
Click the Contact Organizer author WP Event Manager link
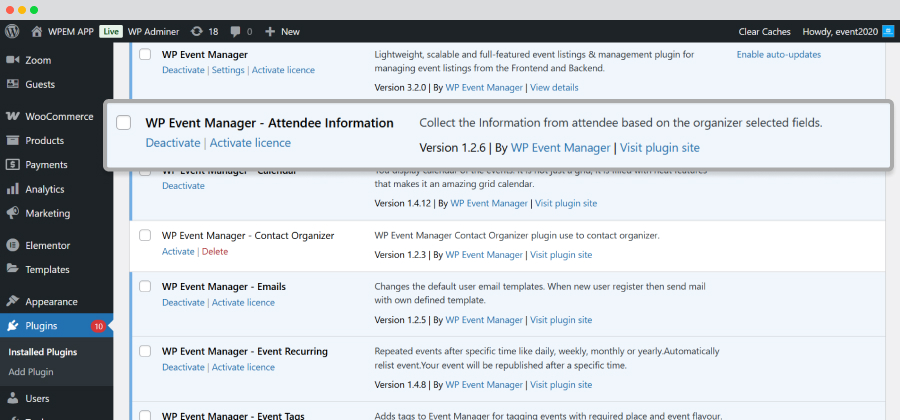coord(484,254)
